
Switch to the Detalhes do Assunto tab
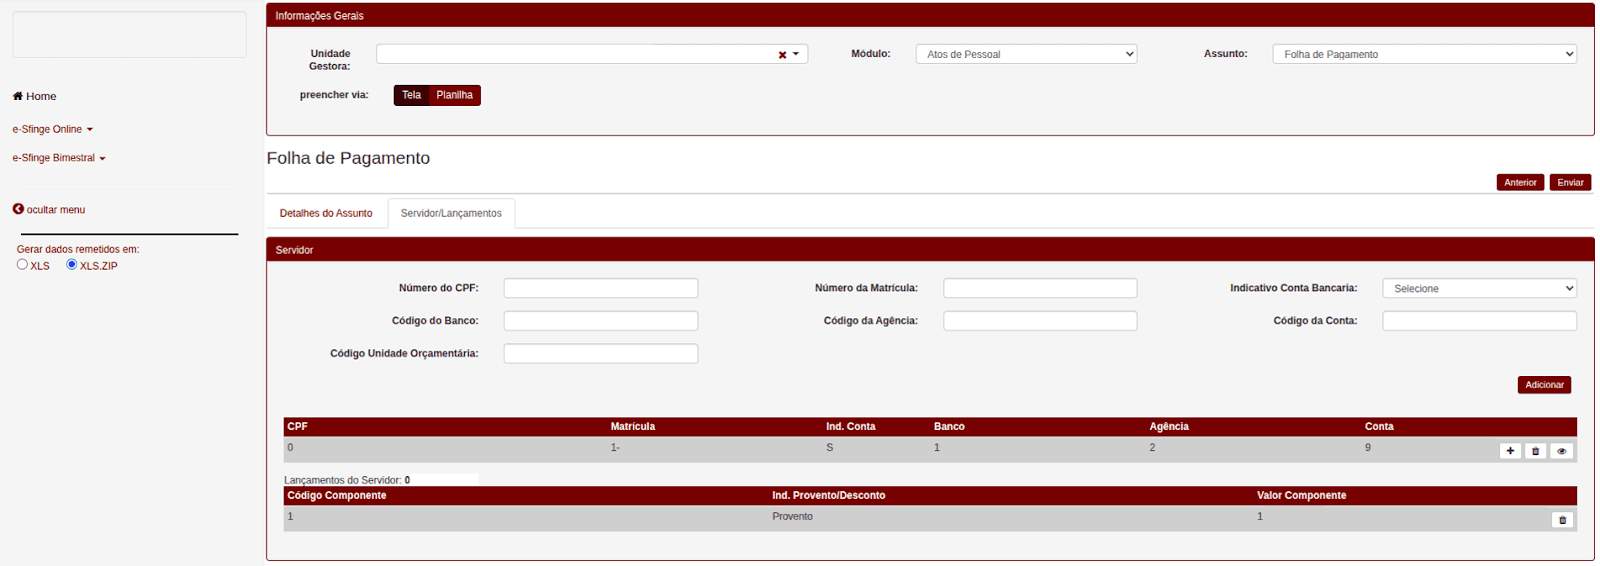(x=326, y=213)
